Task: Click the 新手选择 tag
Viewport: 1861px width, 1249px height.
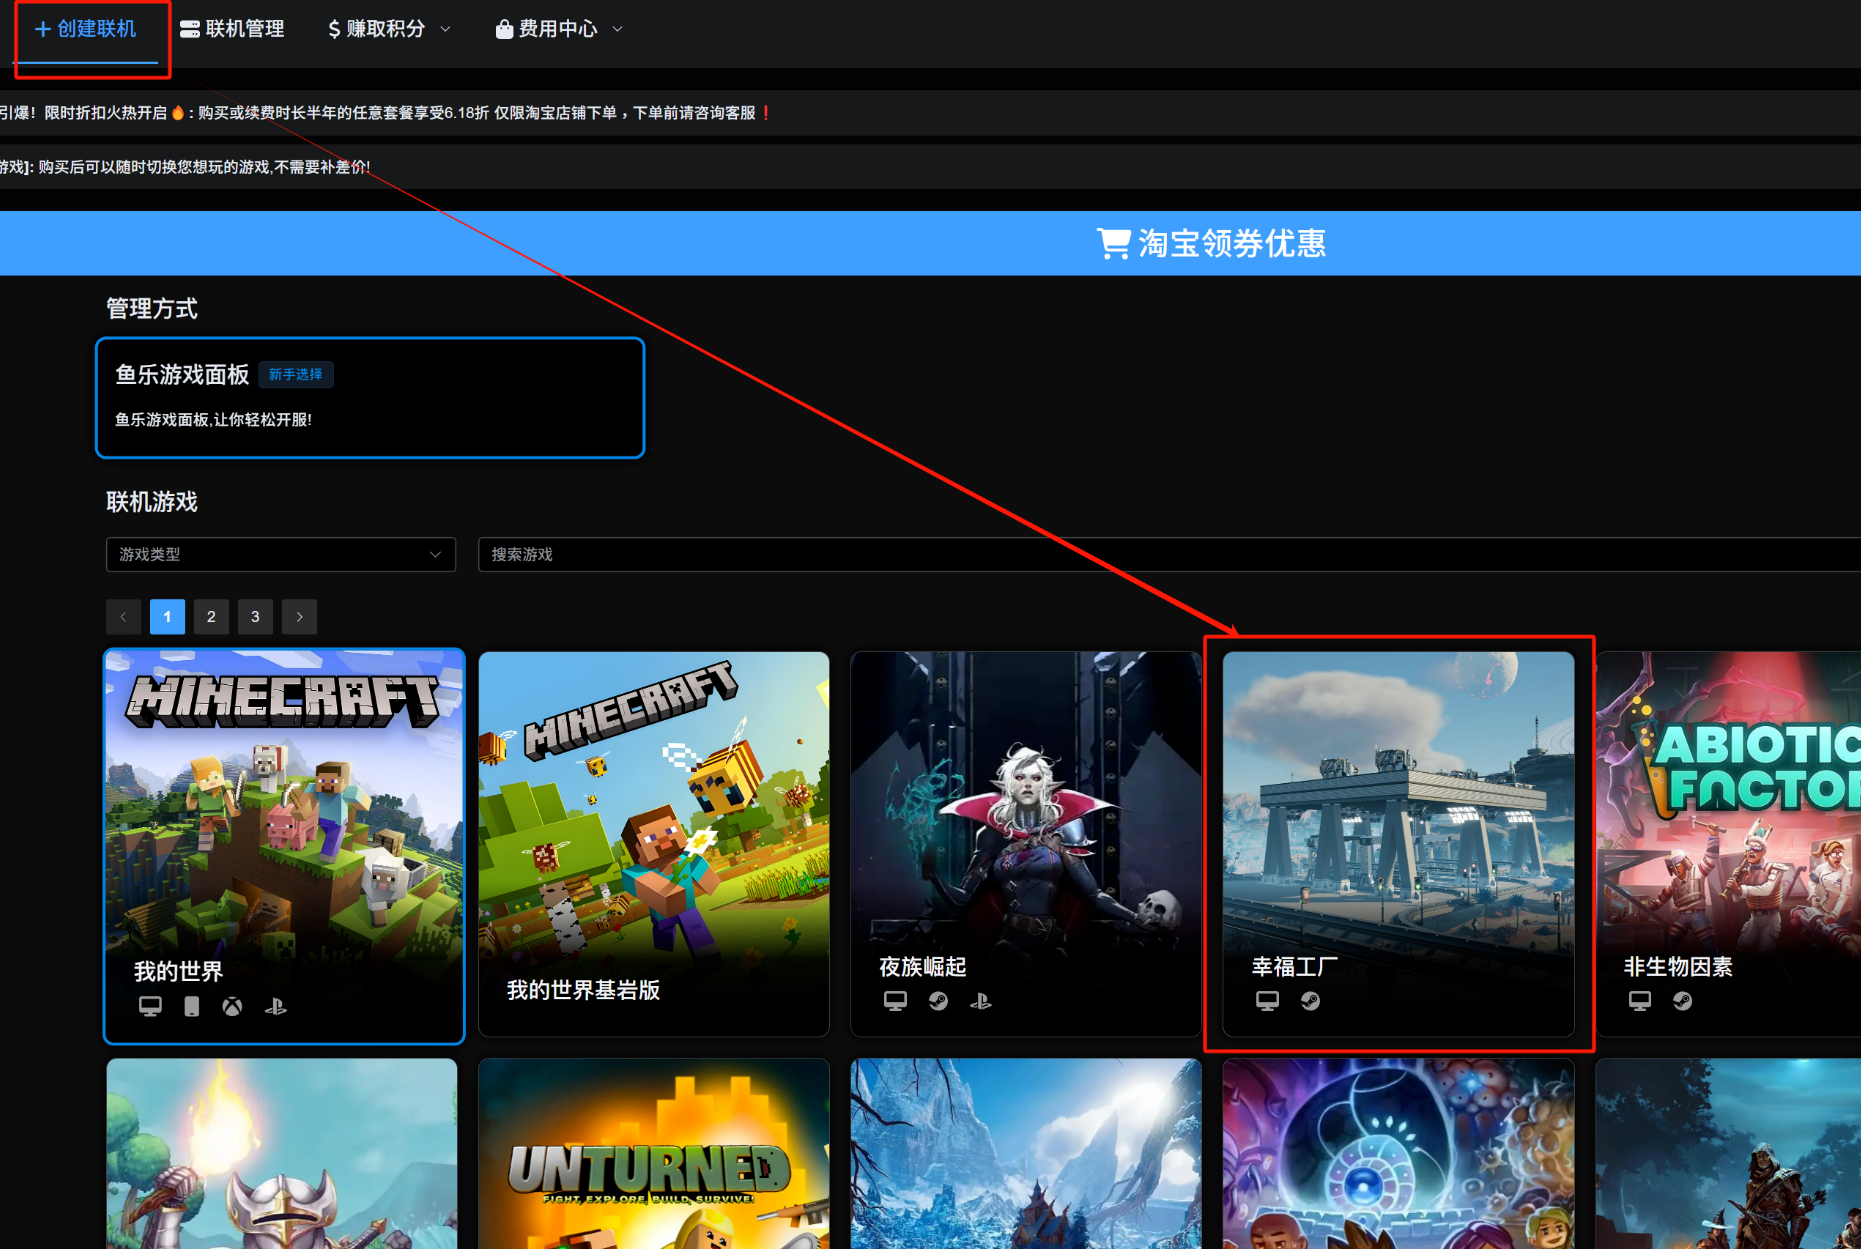Action: click(x=295, y=375)
